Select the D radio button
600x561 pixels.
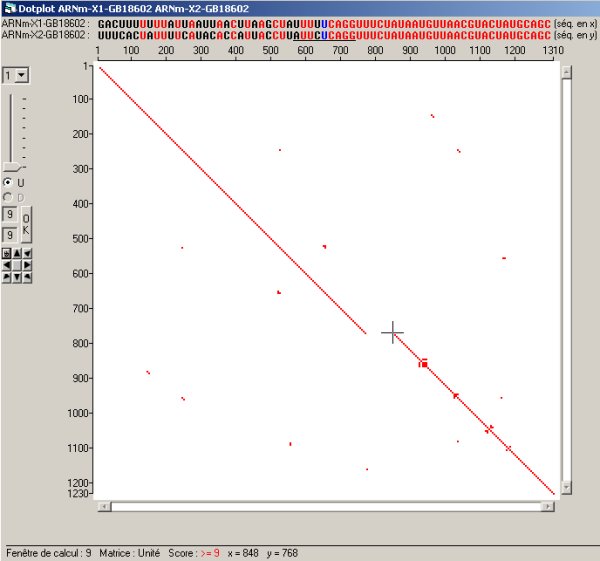tap(8, 197)
